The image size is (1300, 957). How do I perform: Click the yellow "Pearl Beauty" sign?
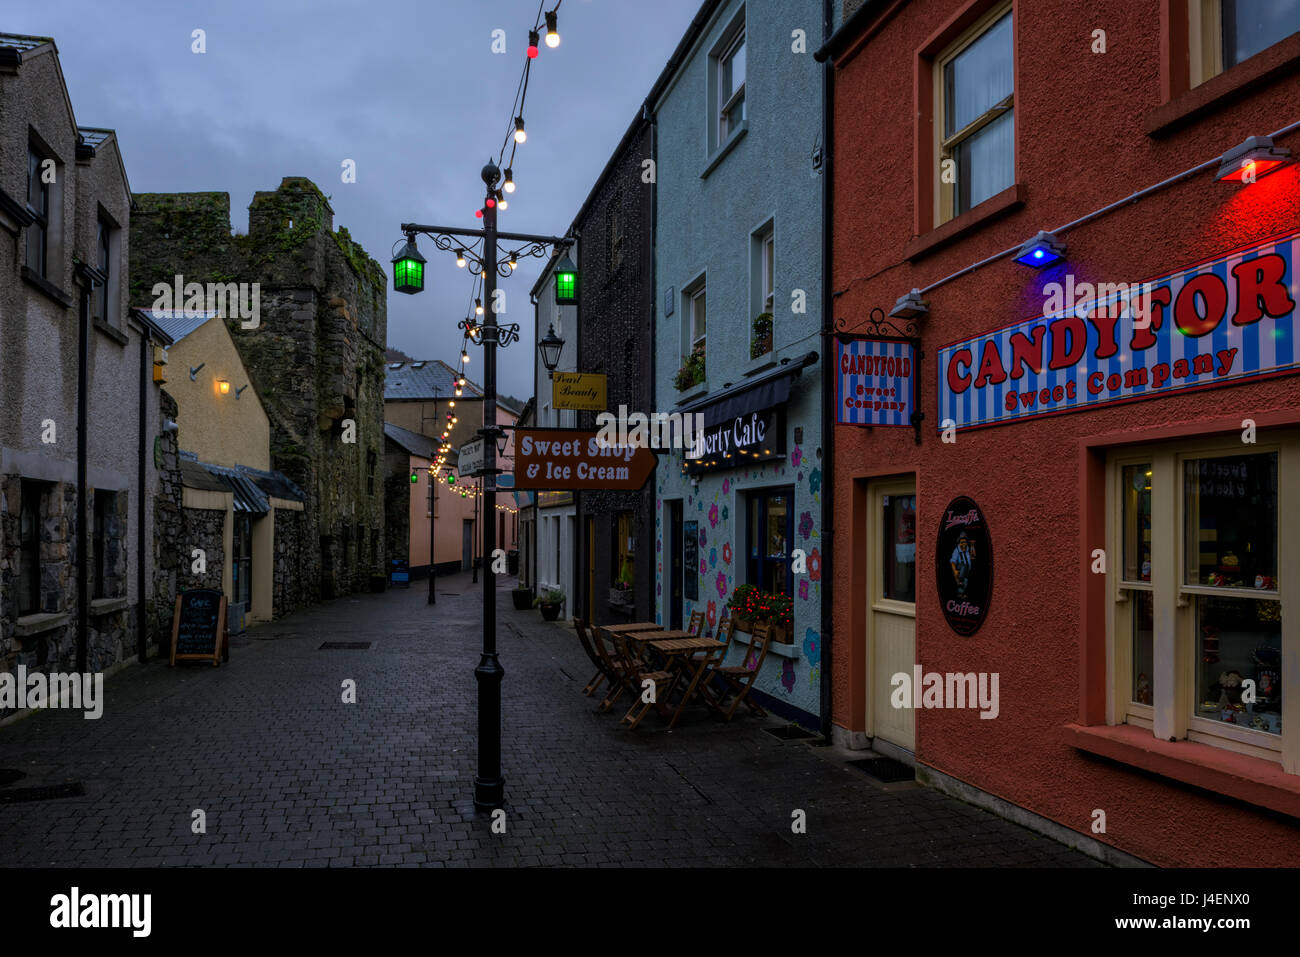(x=579, y=391)
